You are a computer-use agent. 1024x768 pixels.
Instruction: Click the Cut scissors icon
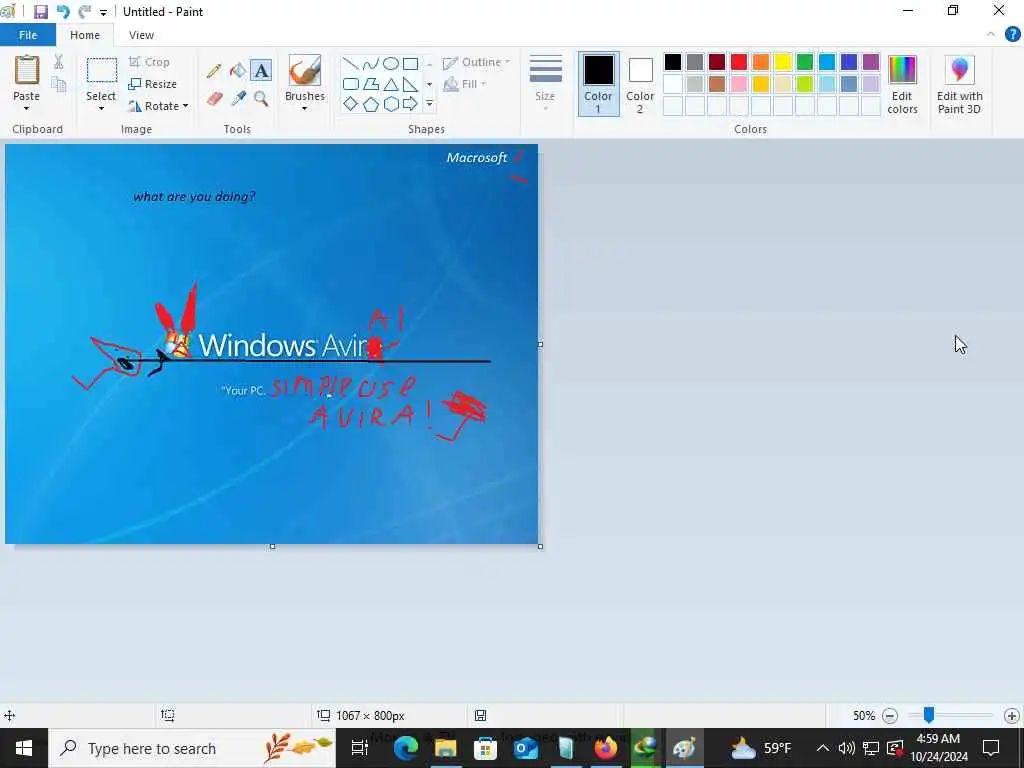(58, 61)
